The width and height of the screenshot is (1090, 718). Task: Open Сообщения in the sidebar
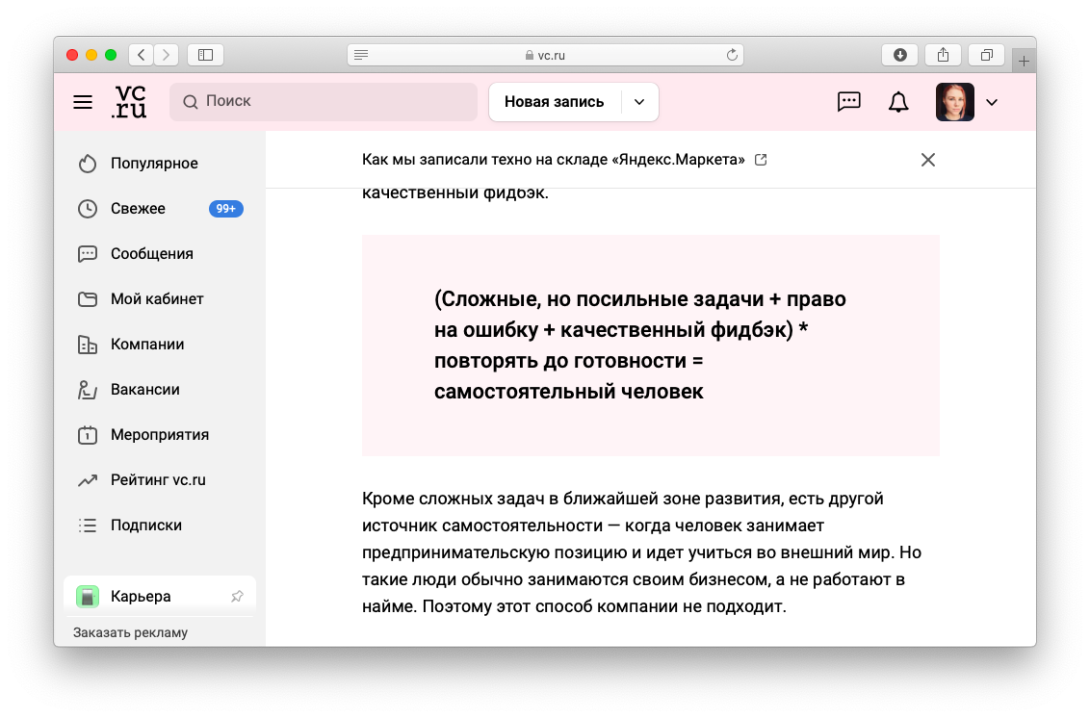(152, 254)
